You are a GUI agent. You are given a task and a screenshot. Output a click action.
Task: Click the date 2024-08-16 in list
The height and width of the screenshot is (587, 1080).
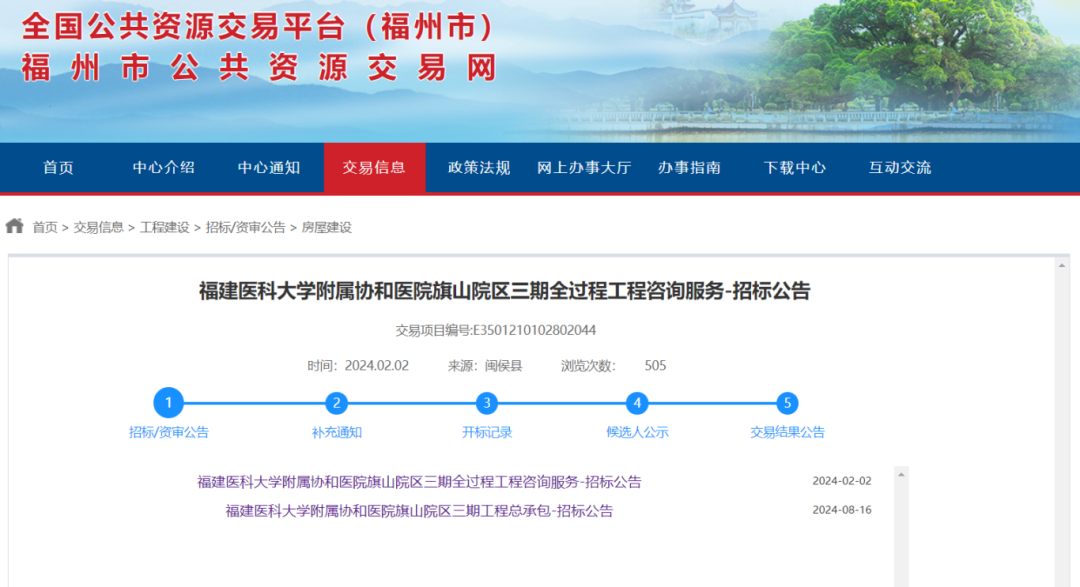pyautogui.click(x=842, y=510)
